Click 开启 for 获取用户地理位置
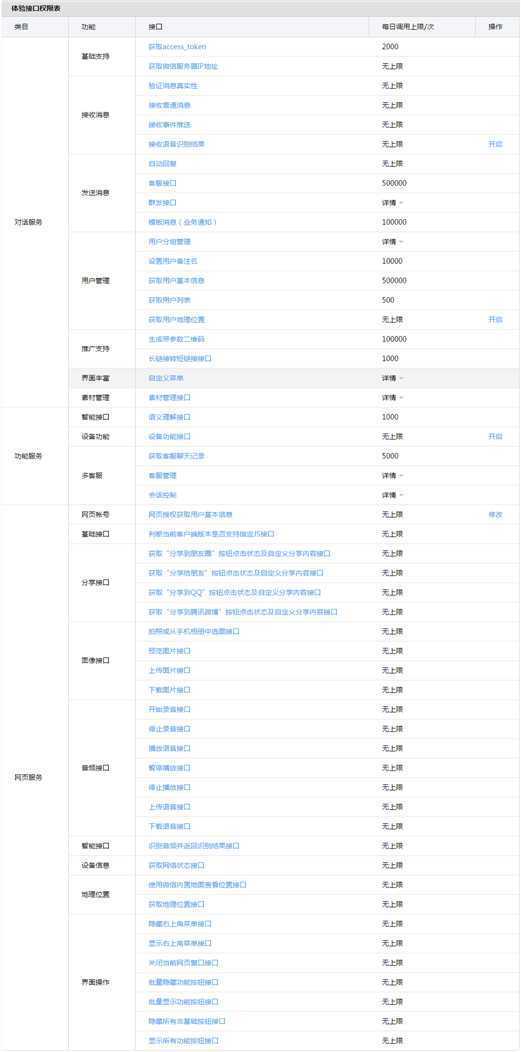 click(495, 320)
